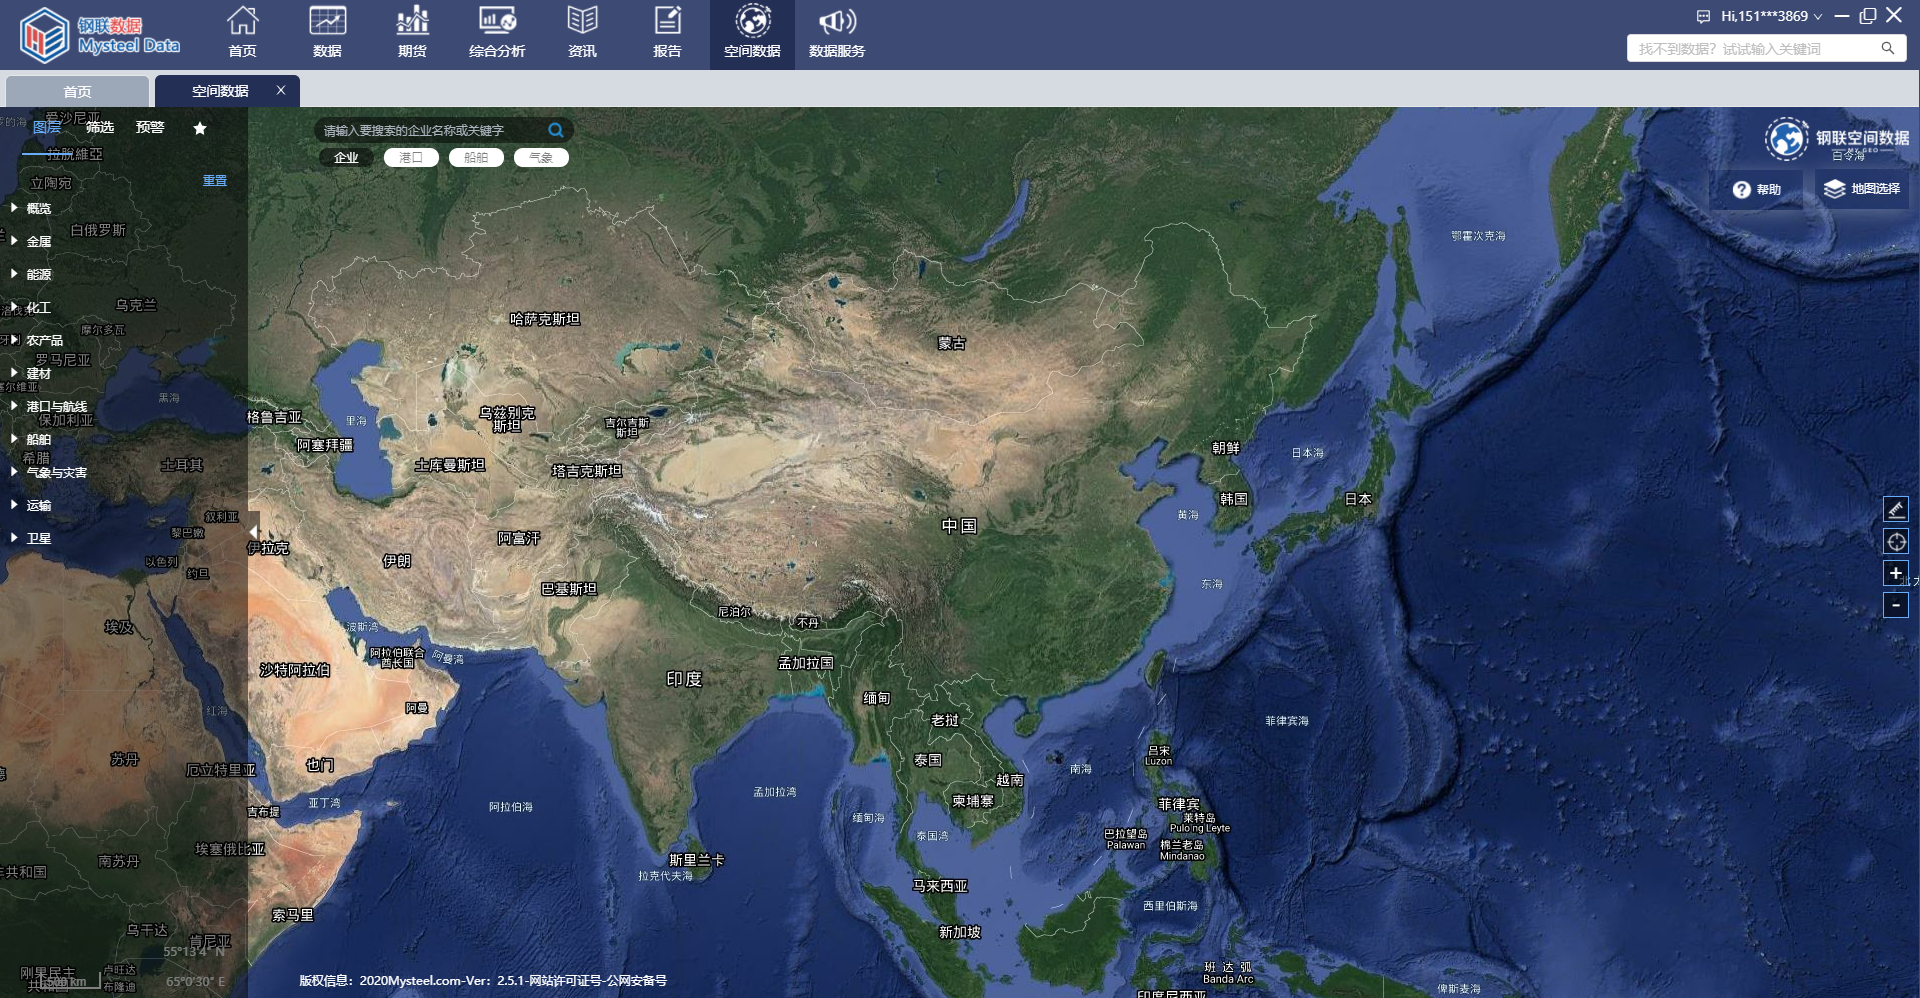1920x998 pixels.
Task: Click the 日本 label on the map
Action: (x=1358, y=499)
